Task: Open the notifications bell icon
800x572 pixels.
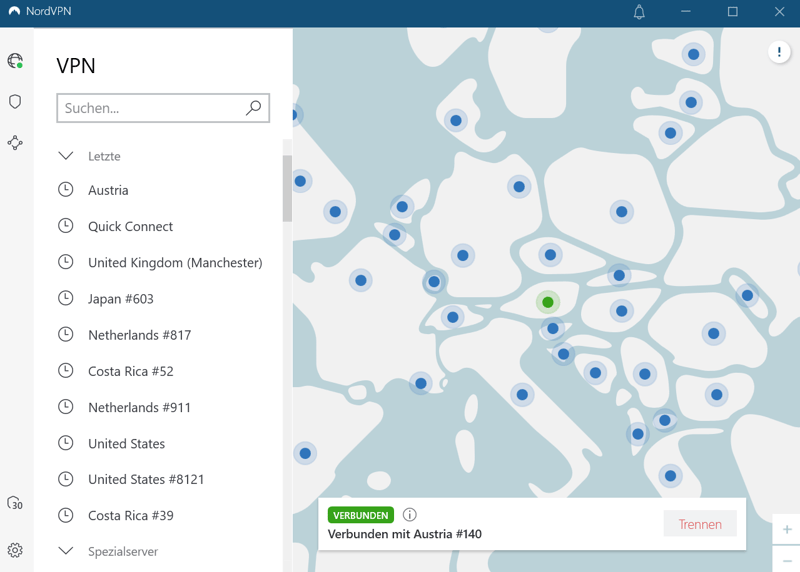Action: (x=639, y=12)
